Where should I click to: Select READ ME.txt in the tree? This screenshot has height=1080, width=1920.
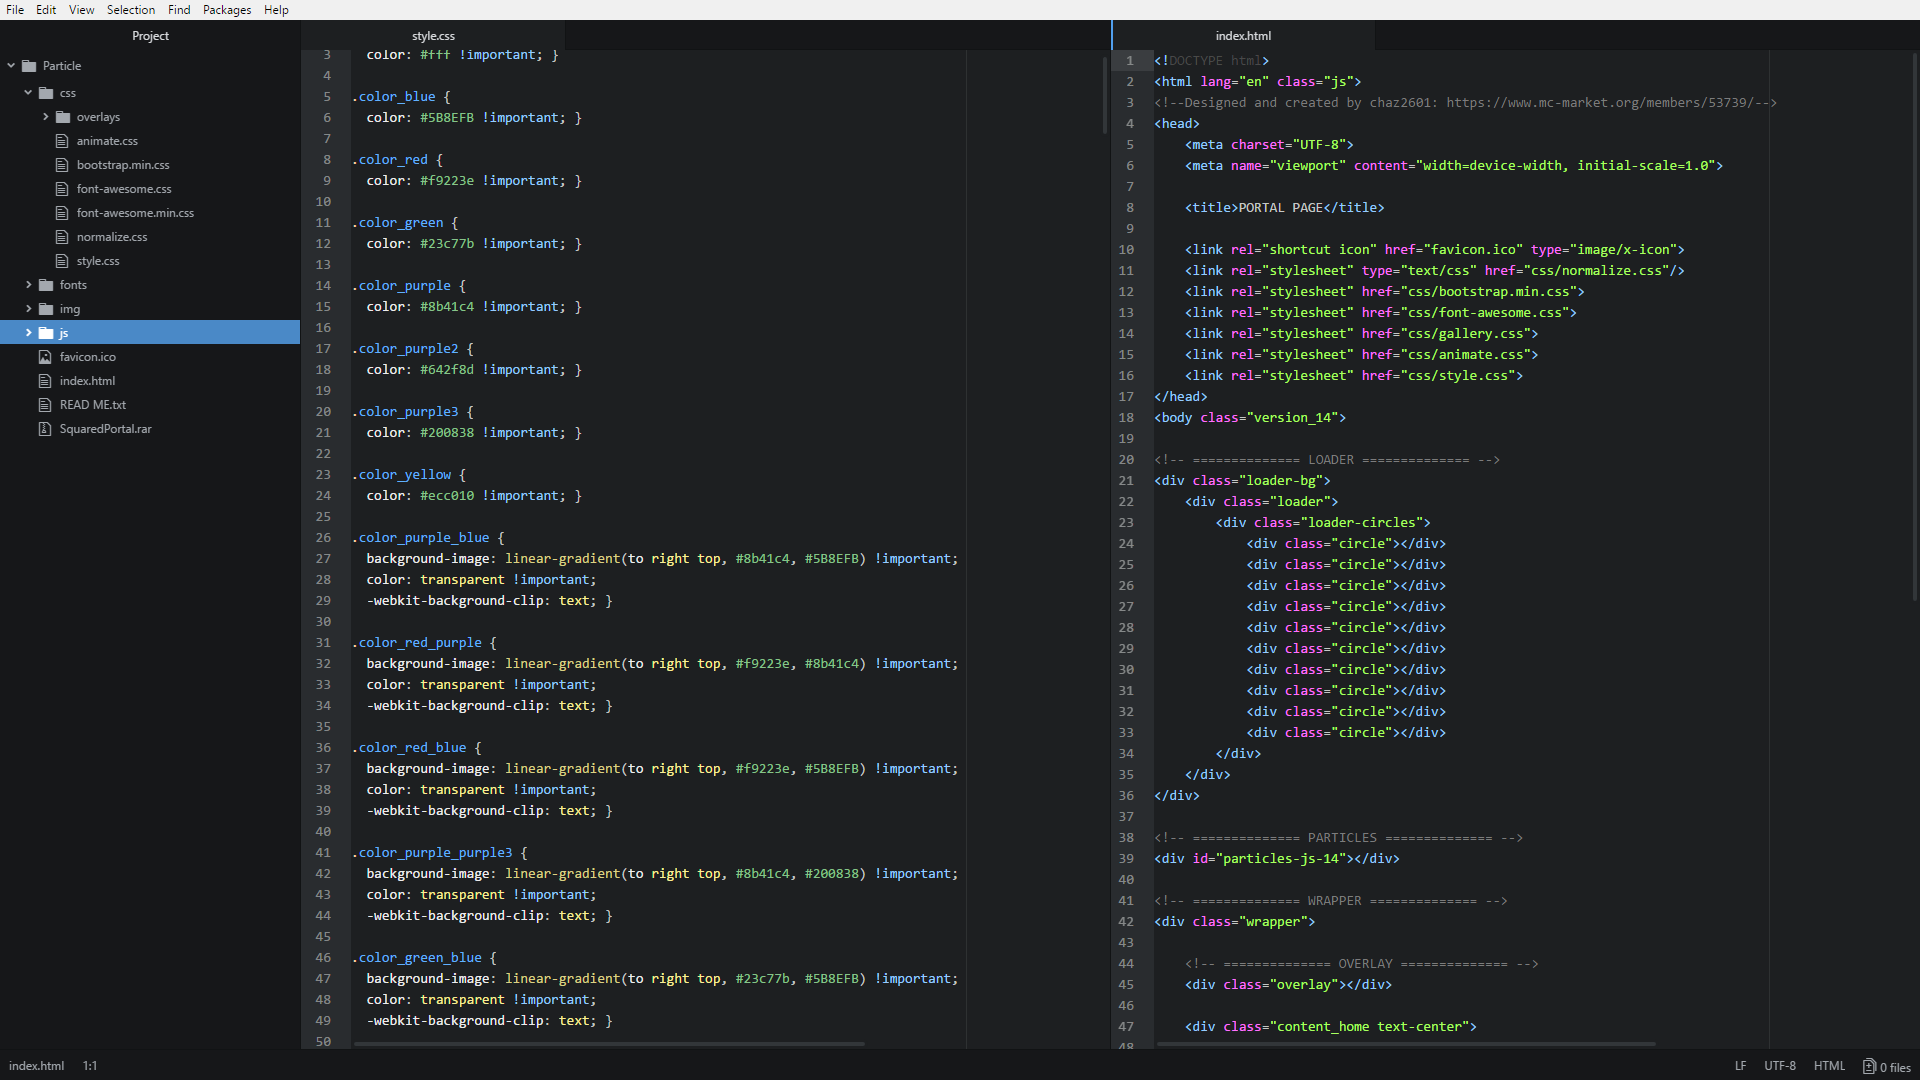coord(93,405)
